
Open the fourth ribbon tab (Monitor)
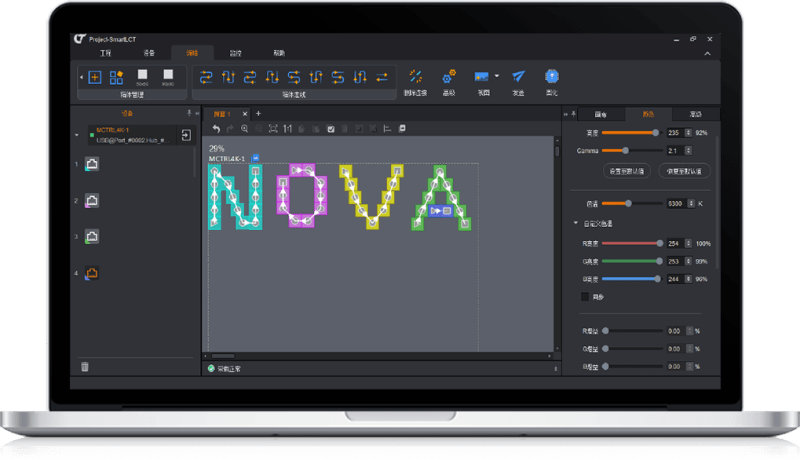tap(235, 53)
